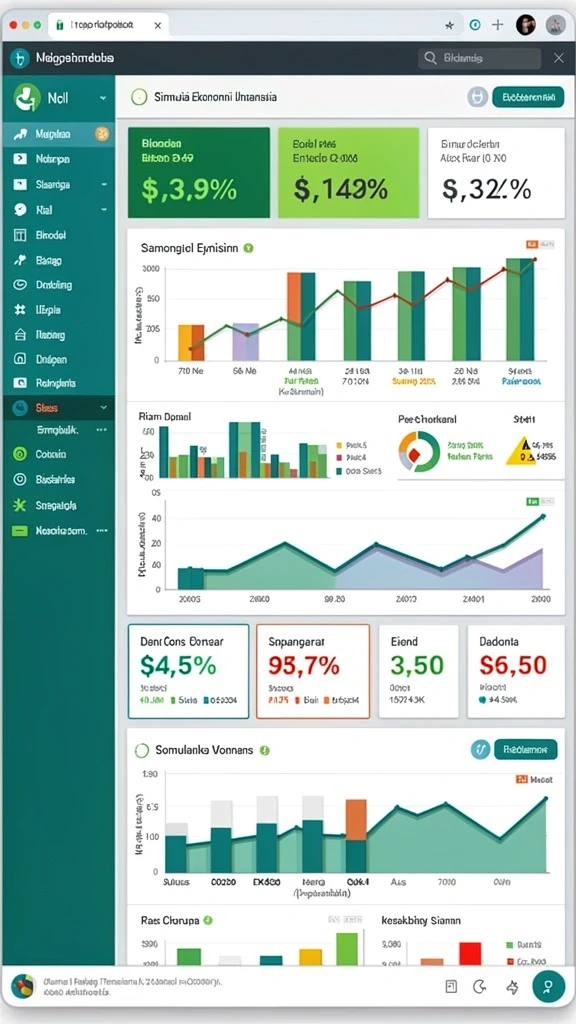576x1024 pixels.
Task: Toggle the circle beside Simula Ekononni Untansia
Action: (x=138, y=97)
